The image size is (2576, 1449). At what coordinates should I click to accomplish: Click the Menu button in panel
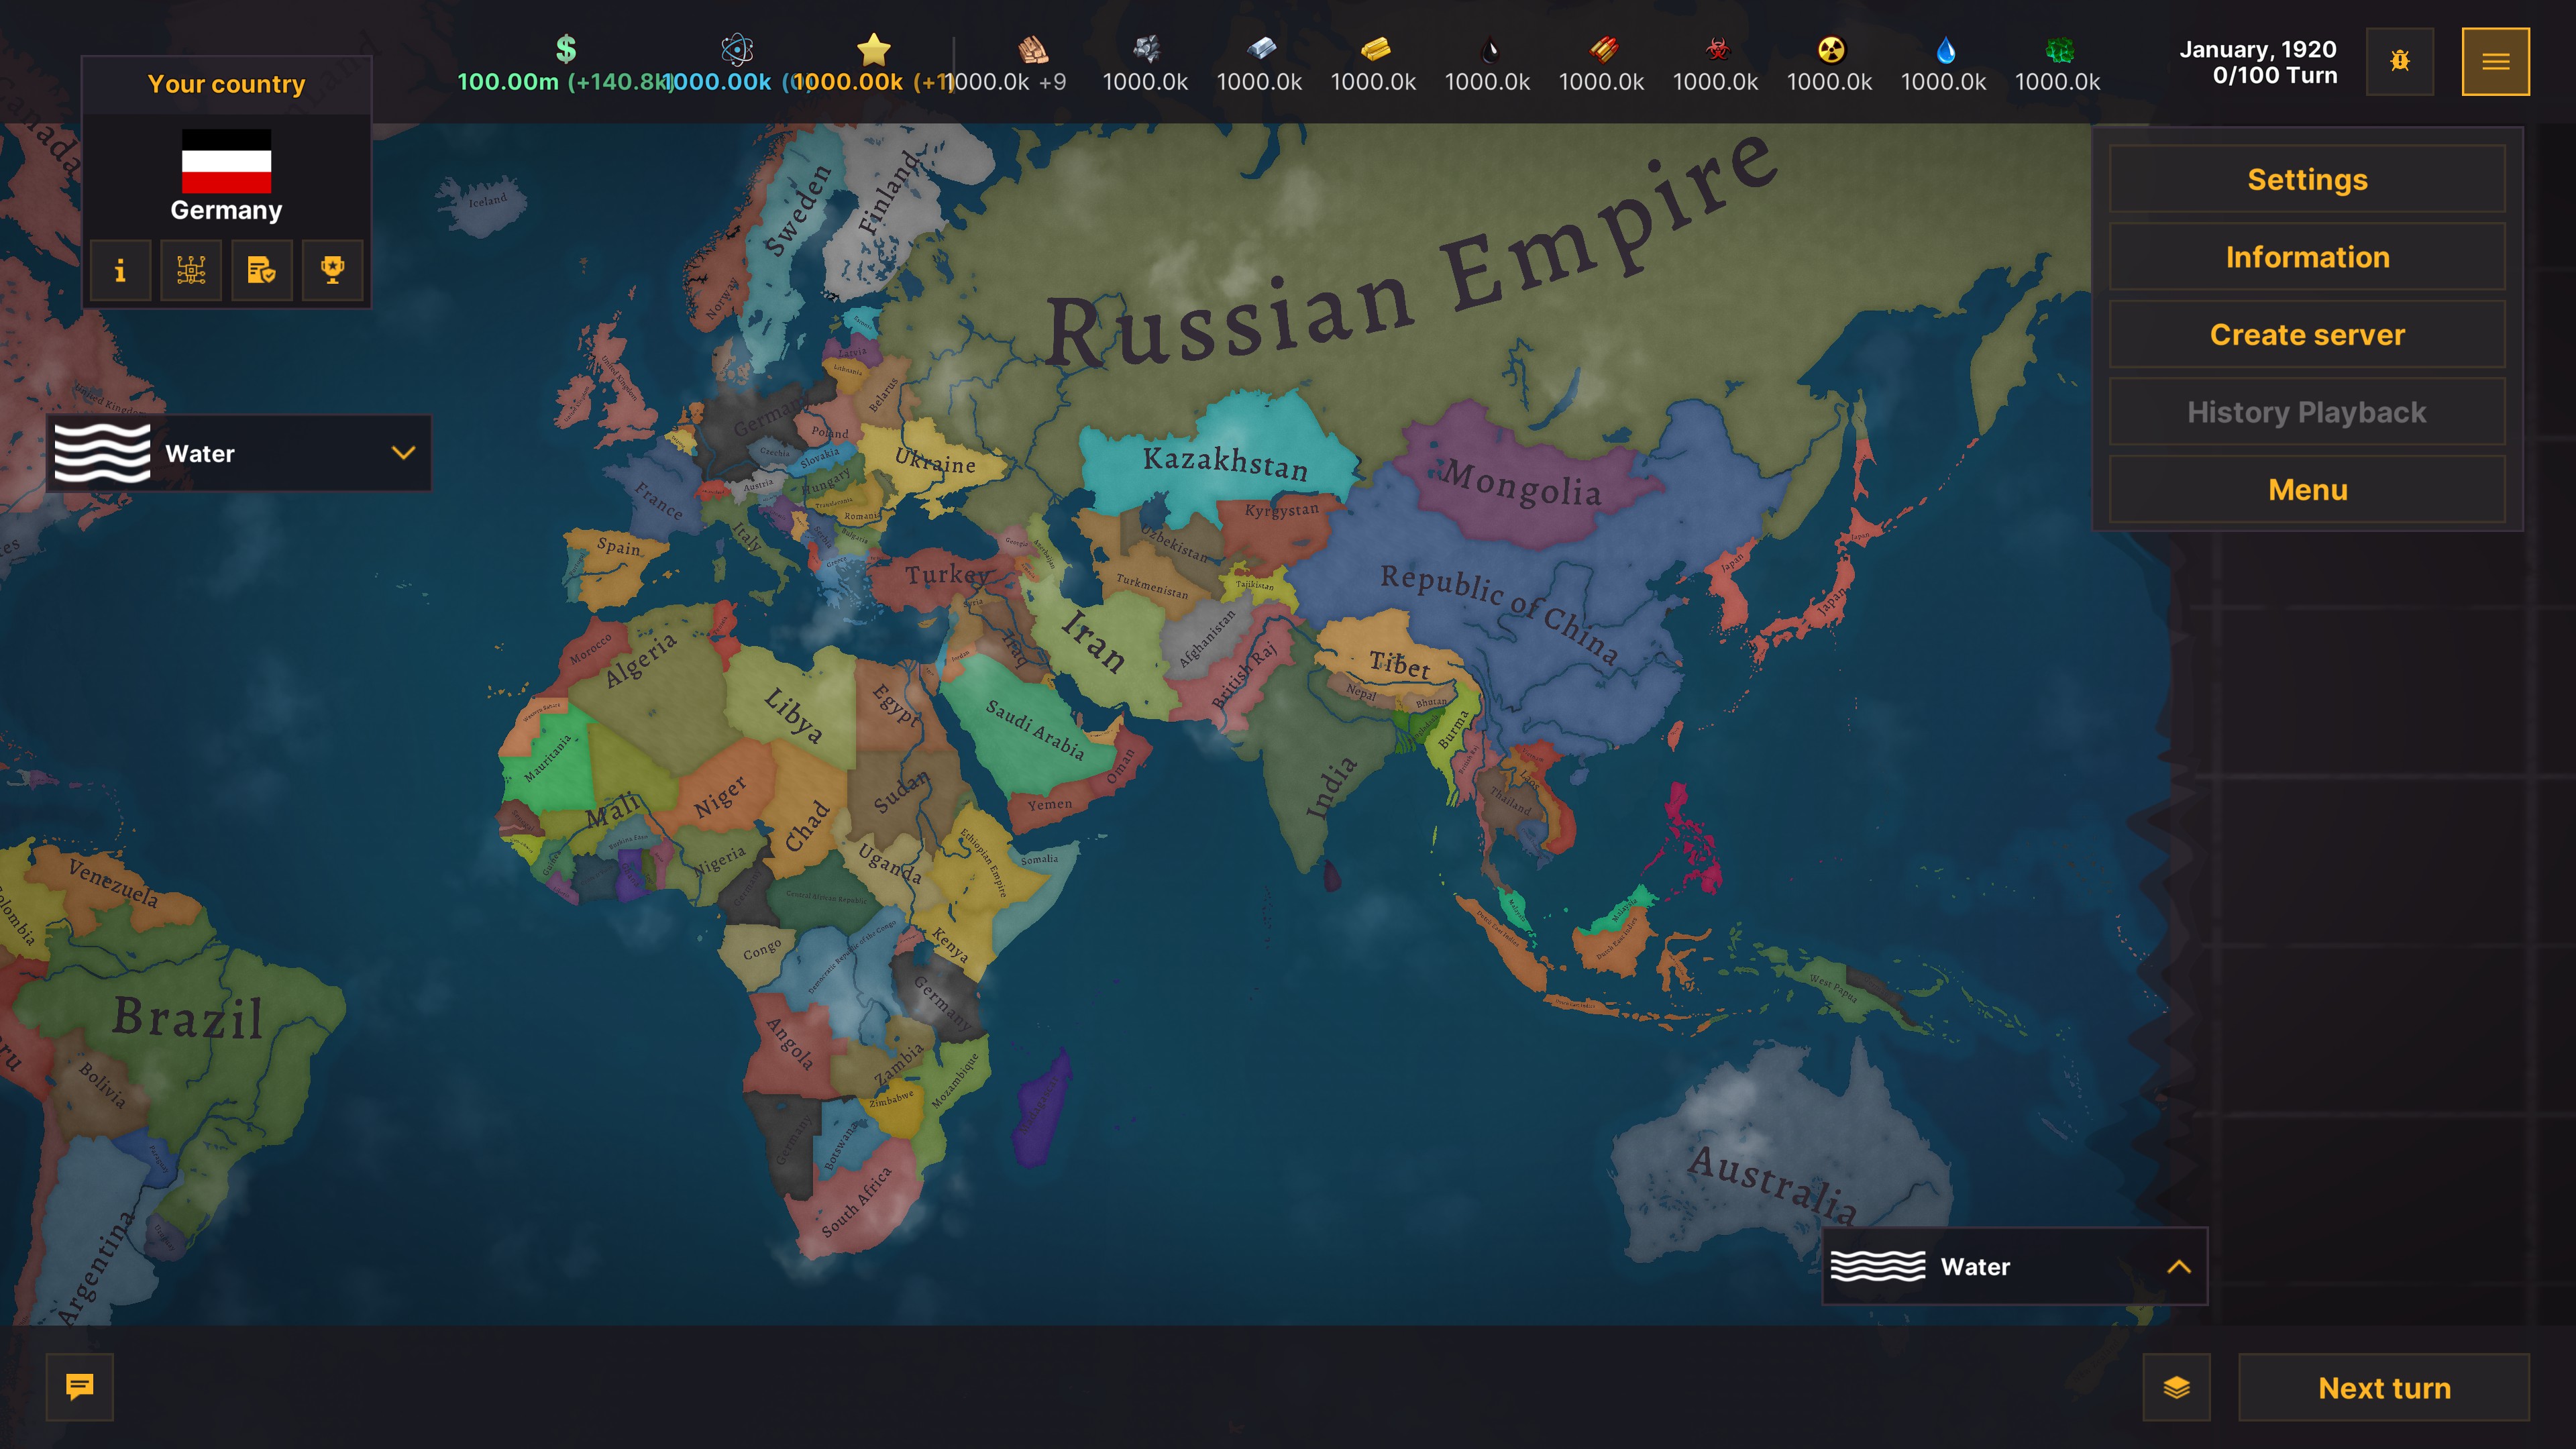(x=2307, y=490)
